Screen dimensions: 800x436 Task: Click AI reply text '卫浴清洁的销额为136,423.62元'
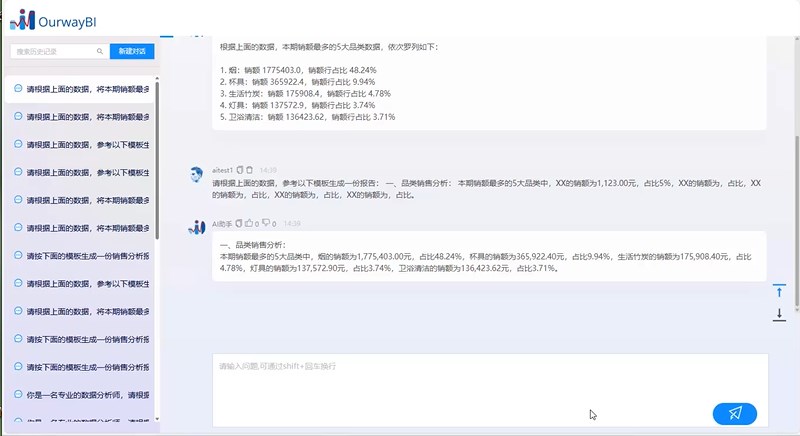pos(454,268)
